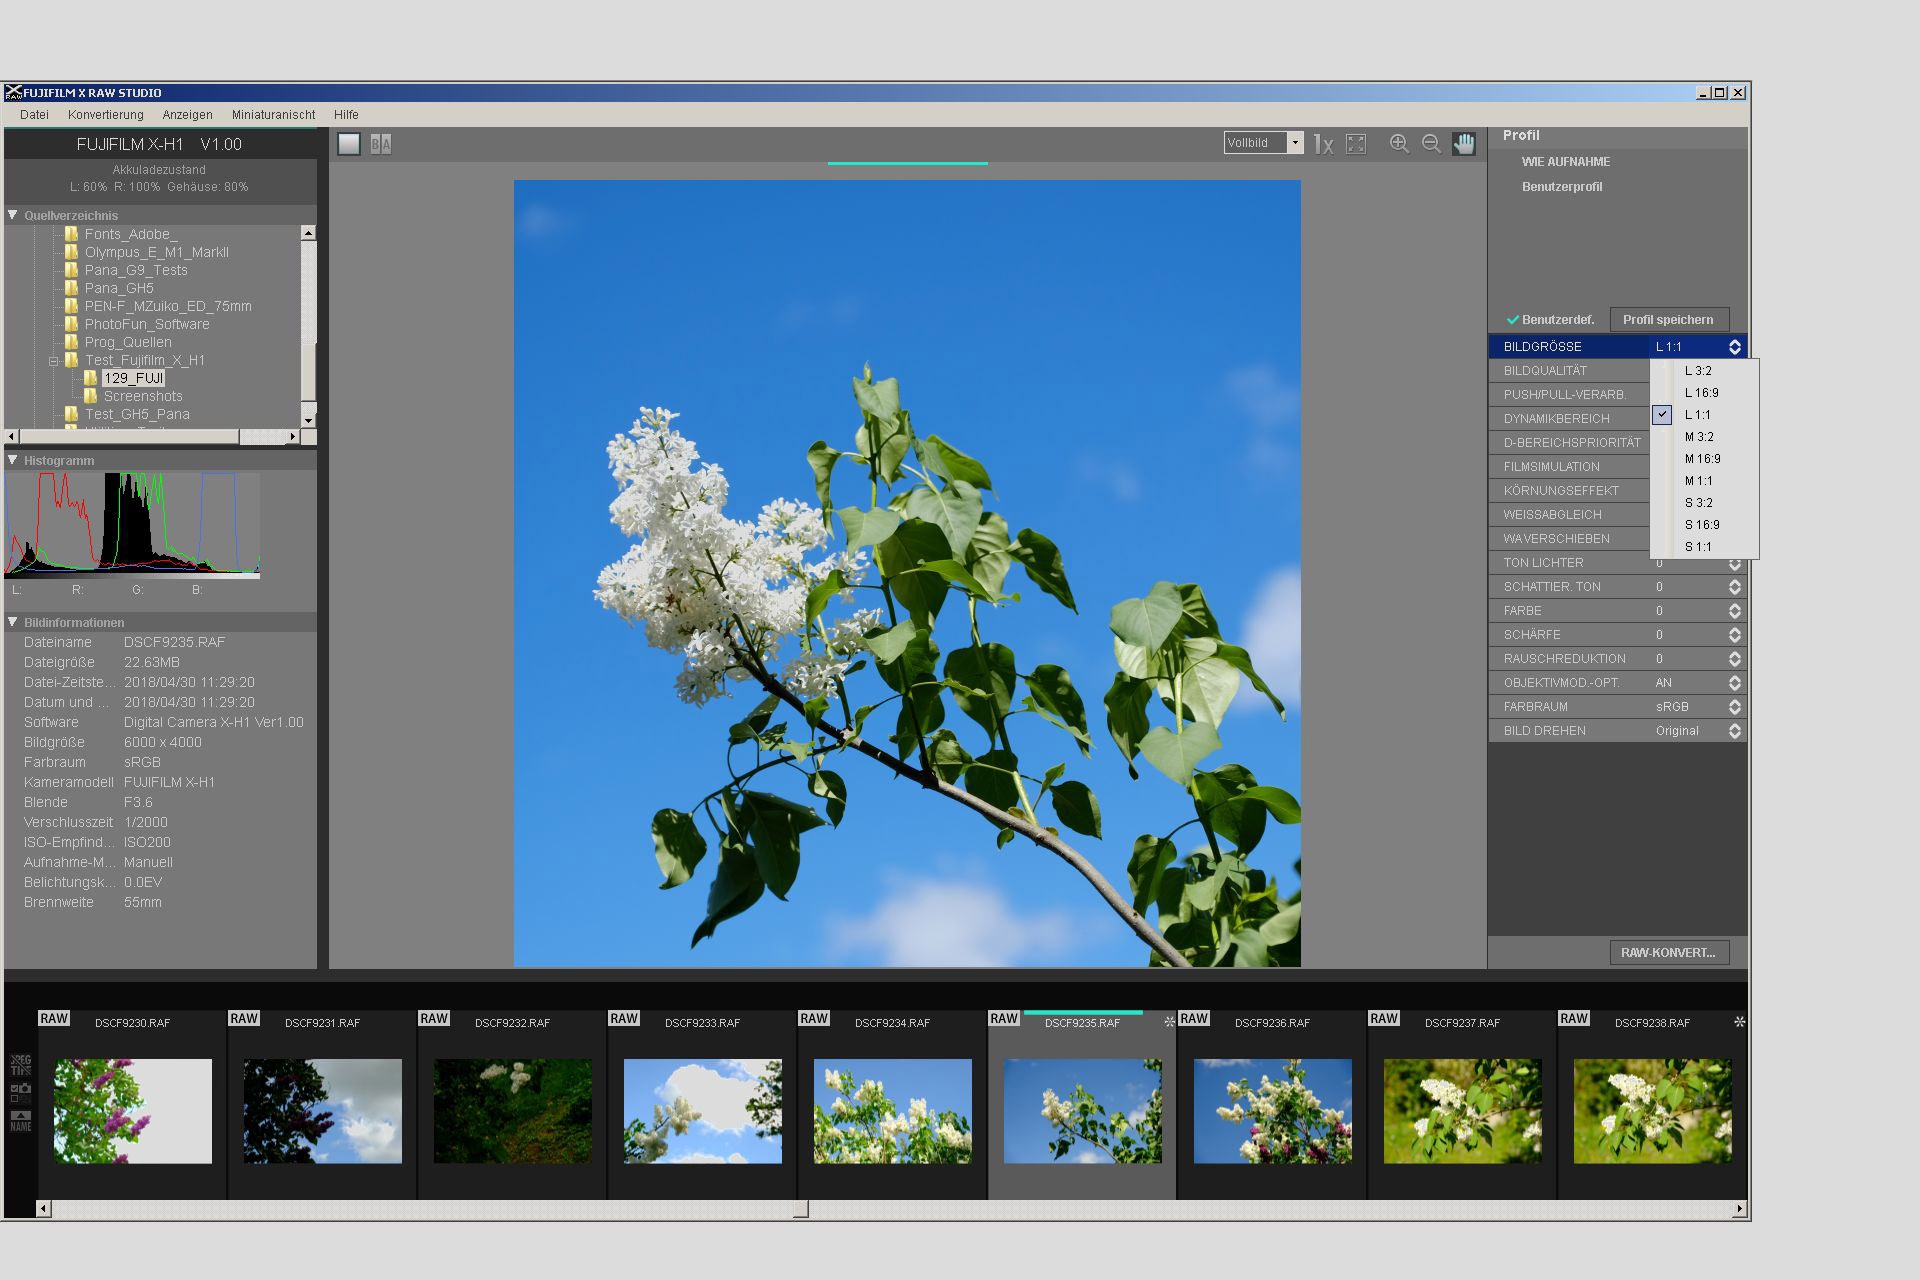Click the fit-to-window fullscreen icon

pos(1356,144)
